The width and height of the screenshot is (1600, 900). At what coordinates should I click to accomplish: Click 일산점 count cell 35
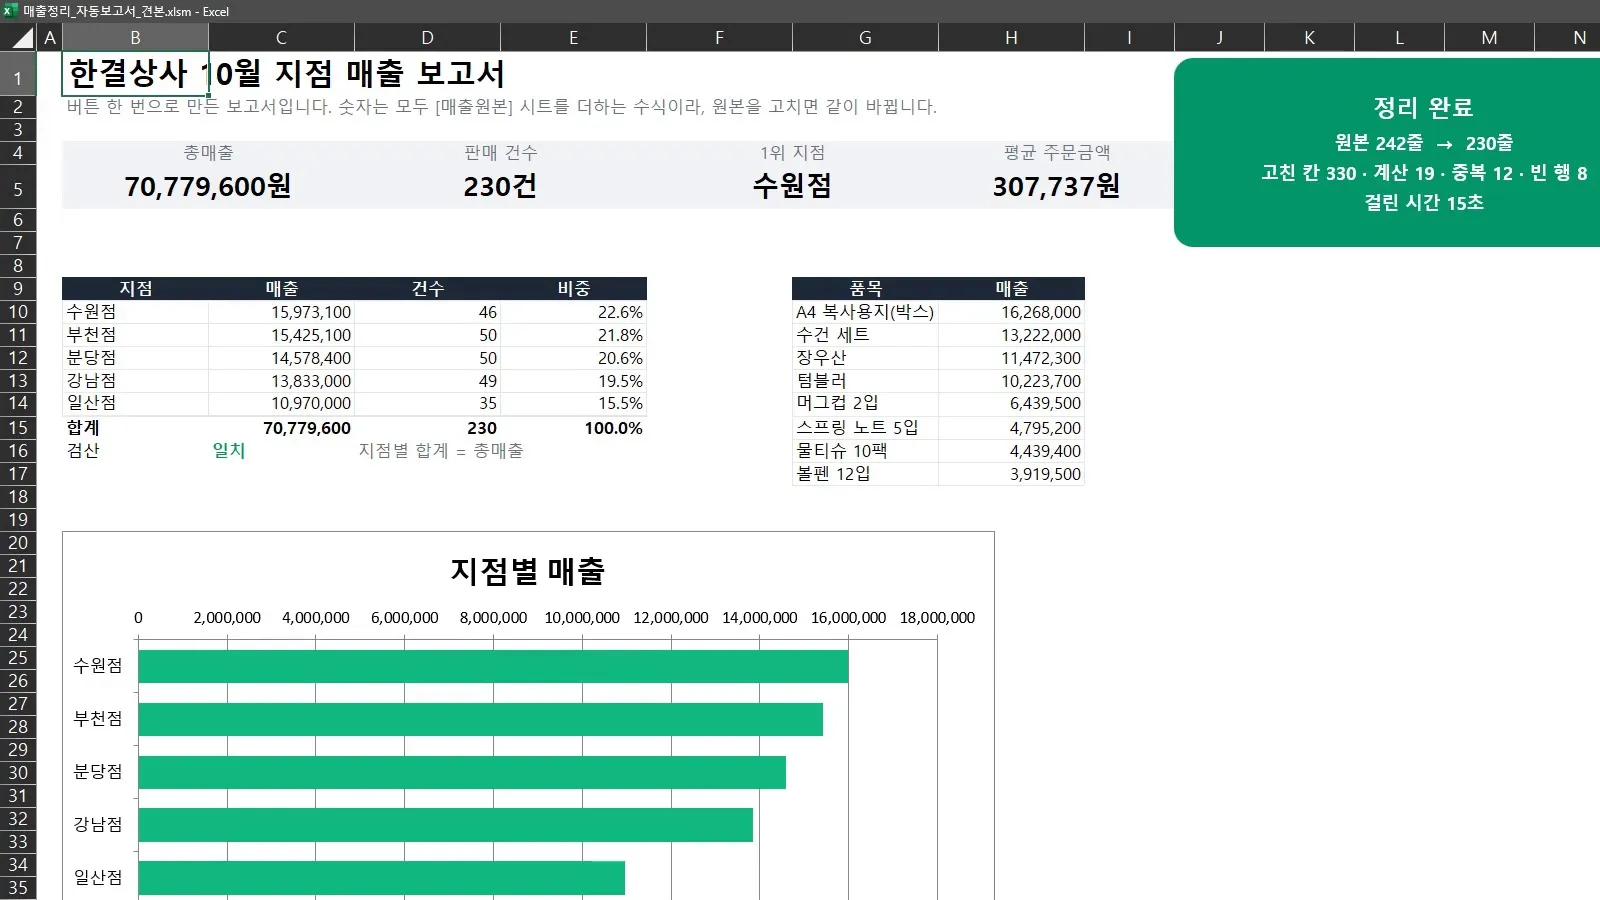pyautogui.click(x=427, y=403)
